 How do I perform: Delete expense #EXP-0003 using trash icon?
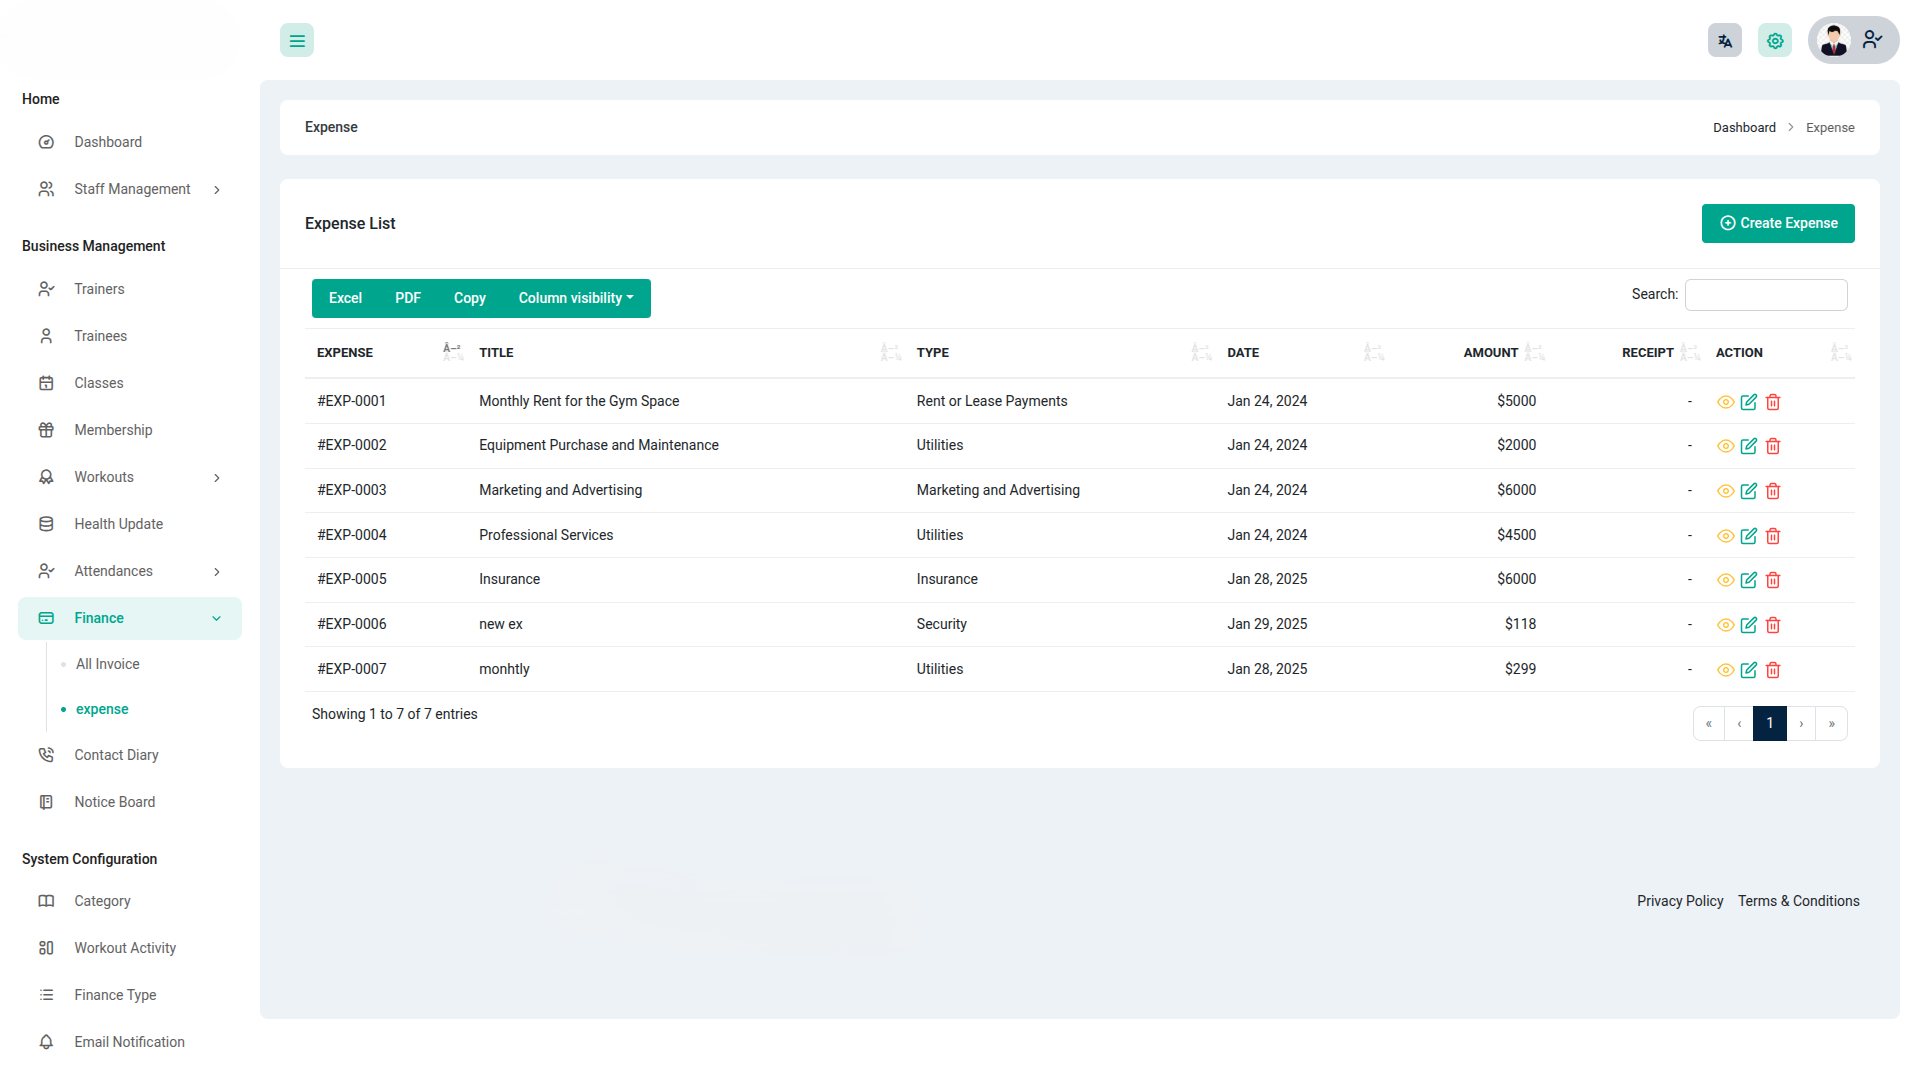1773,491
